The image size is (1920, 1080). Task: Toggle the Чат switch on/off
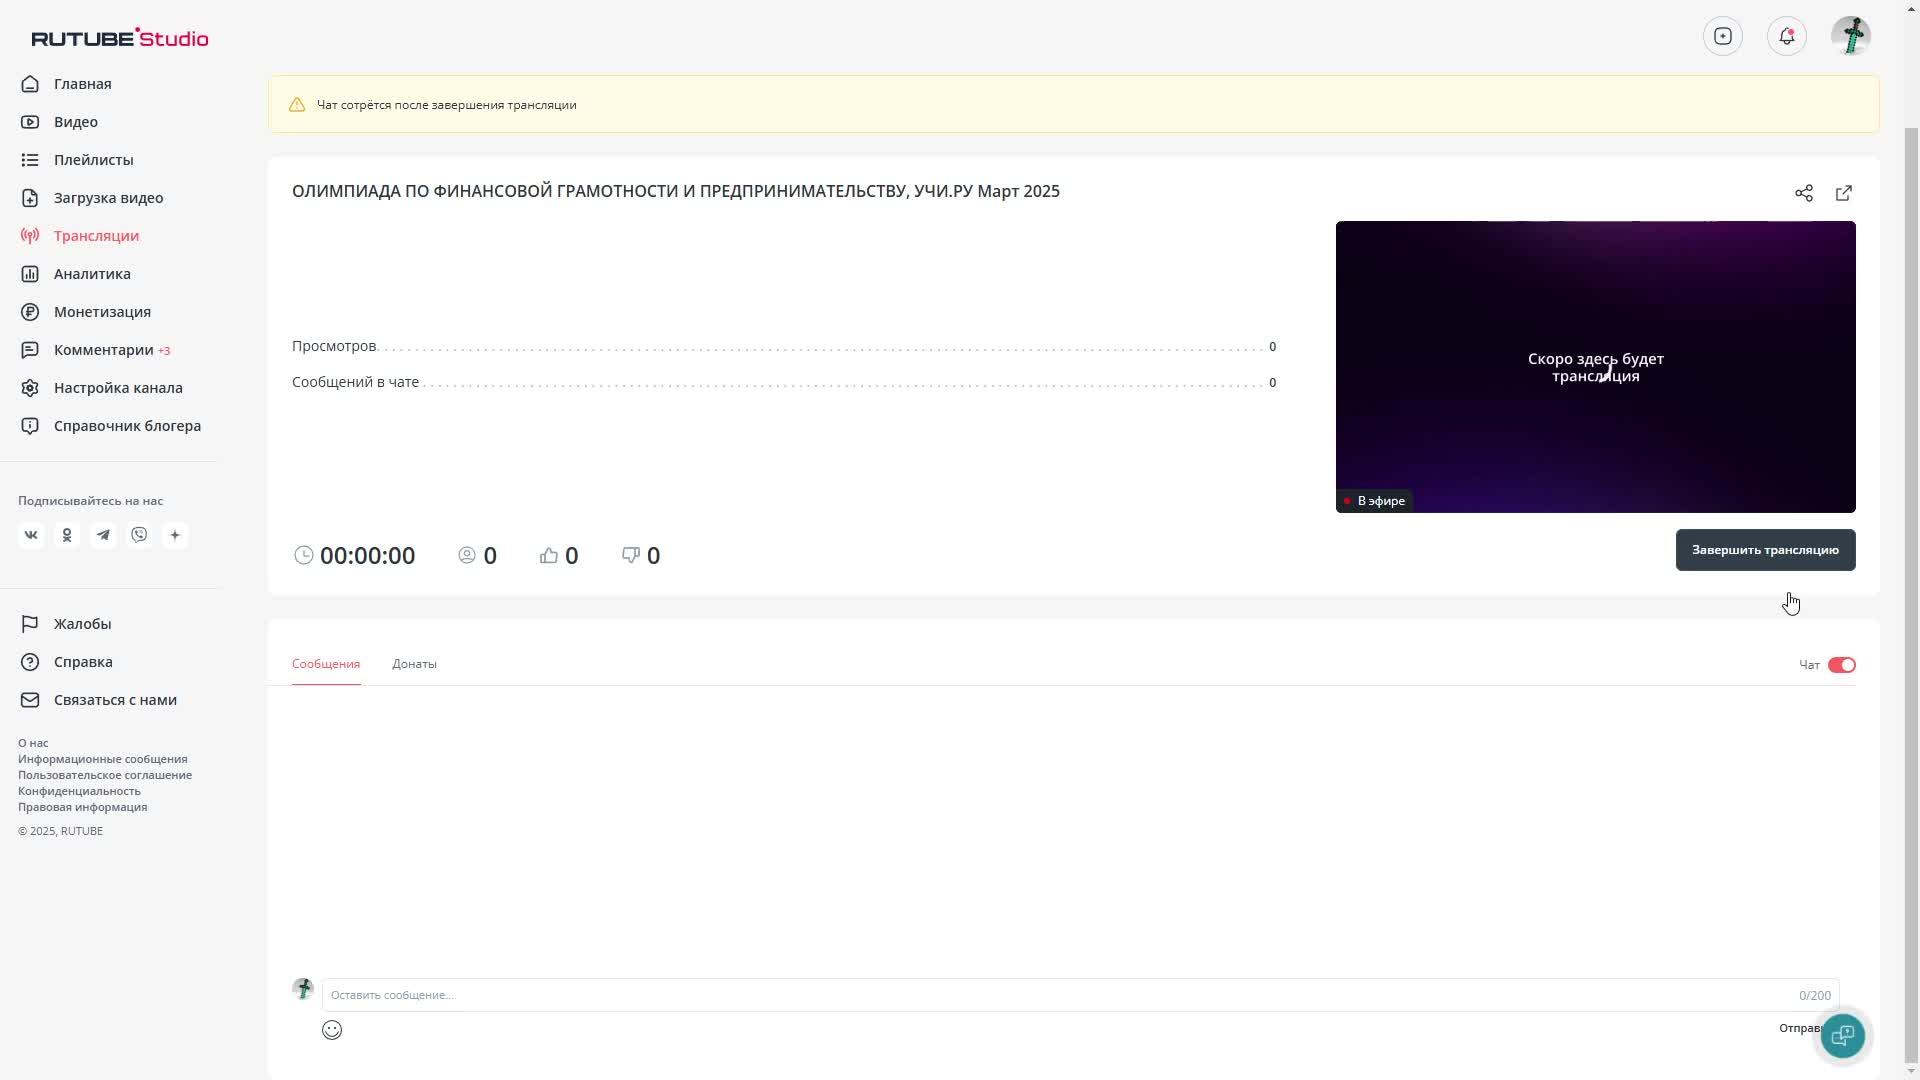coord(1842,665)
